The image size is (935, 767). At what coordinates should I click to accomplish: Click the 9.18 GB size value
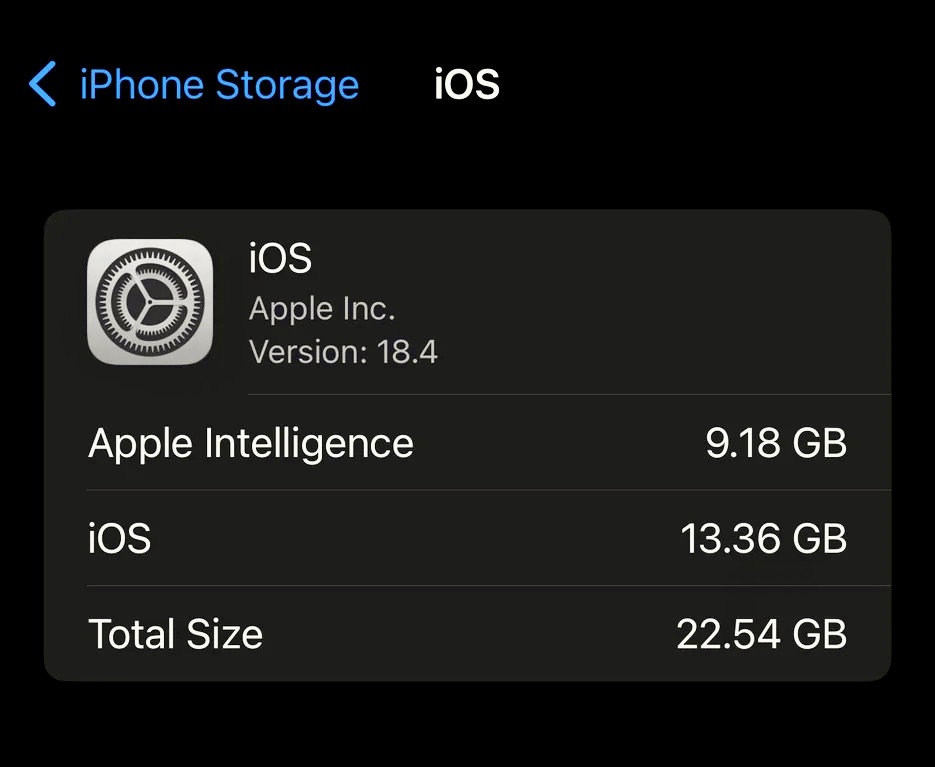click(x=775, y=443)
